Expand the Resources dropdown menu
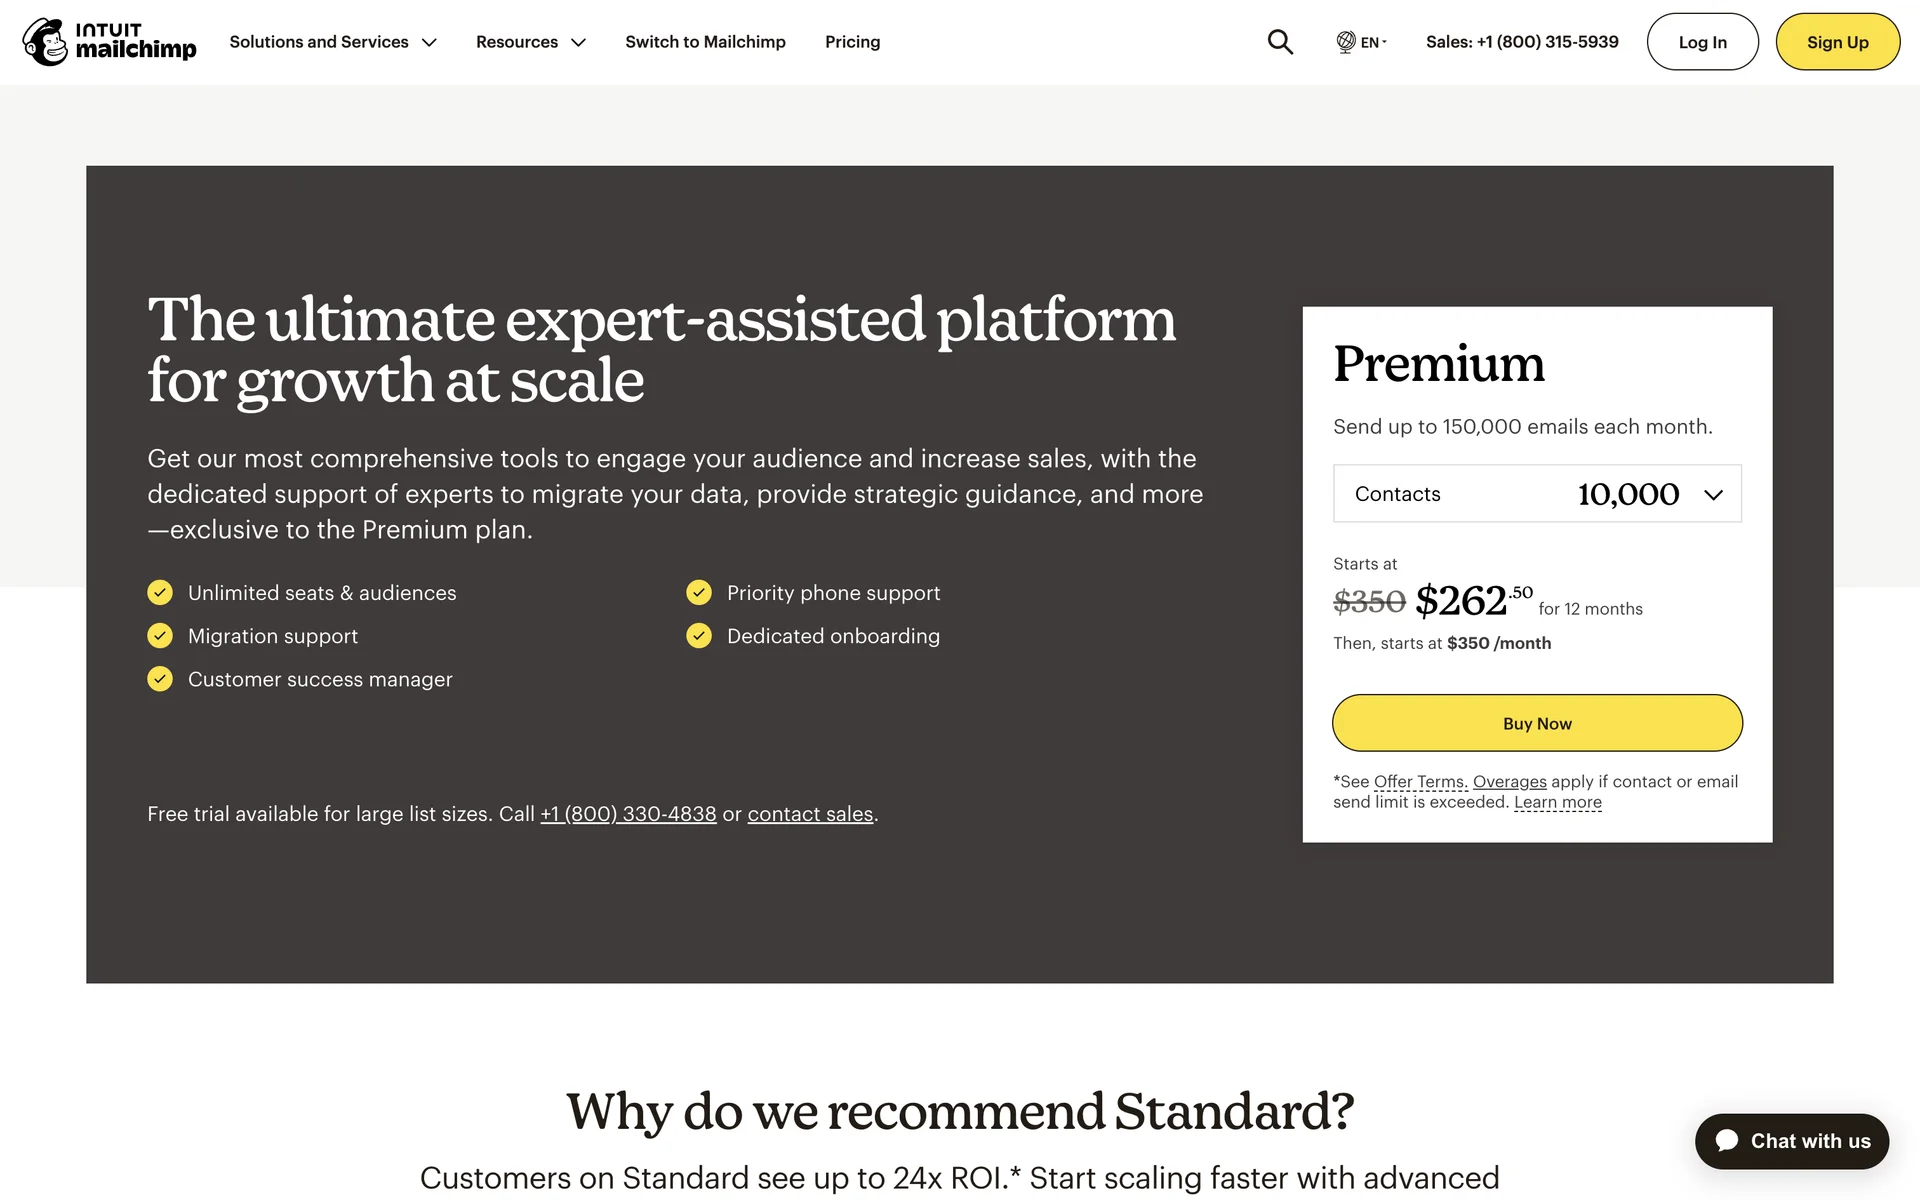1920x1200 pixels. pyautogui.click(x=530, y=42)
